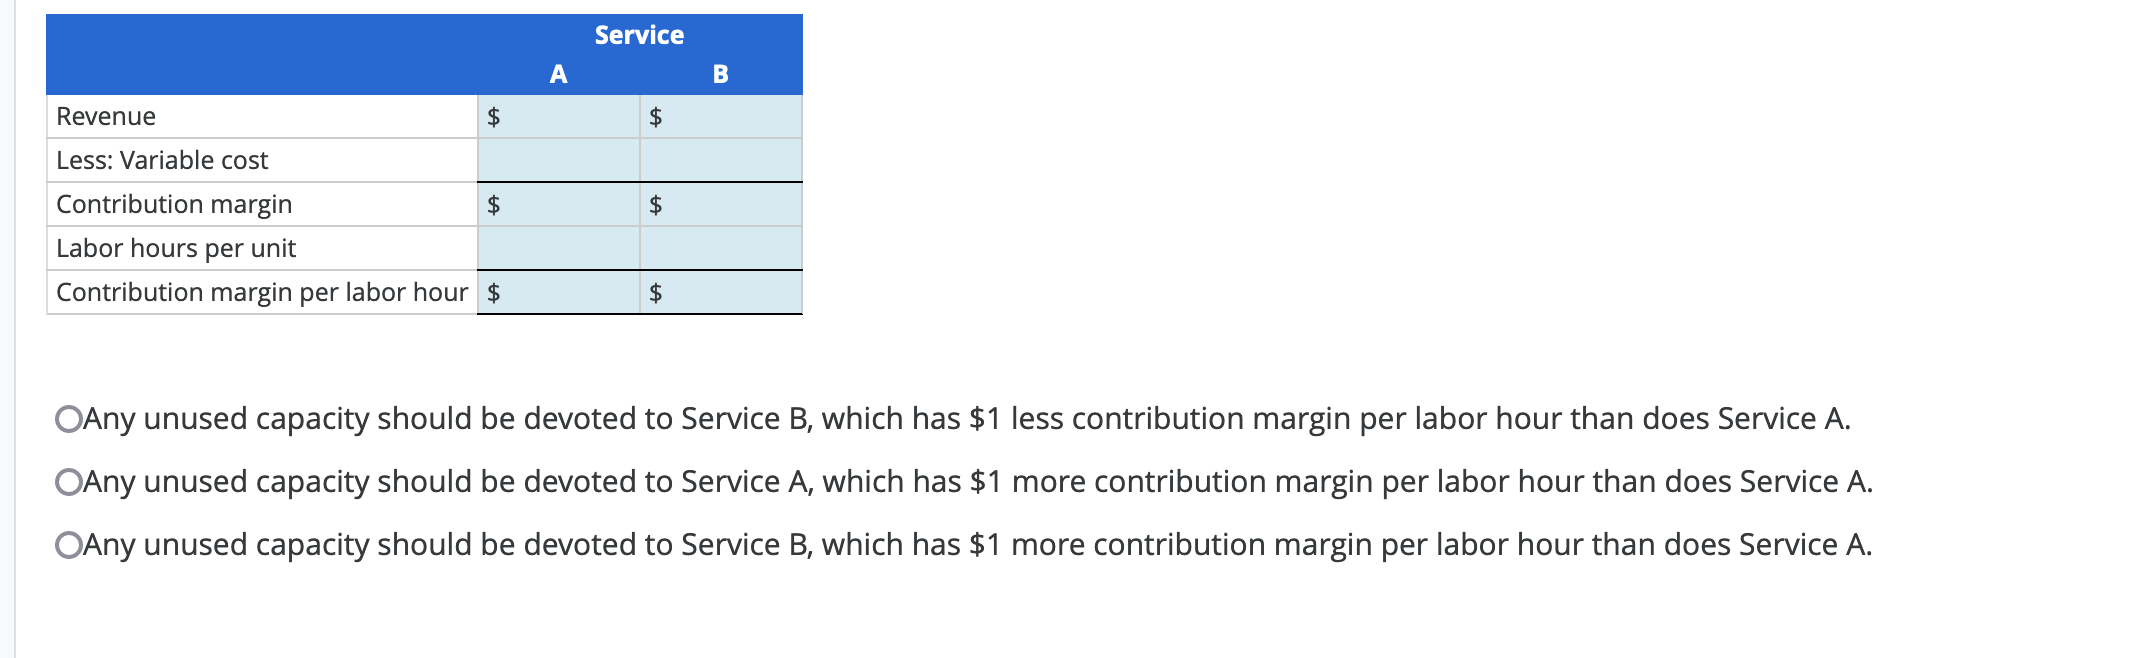Click the Revenue input field for Service B
Viewport: 2132px width, 658px height.
720,116
